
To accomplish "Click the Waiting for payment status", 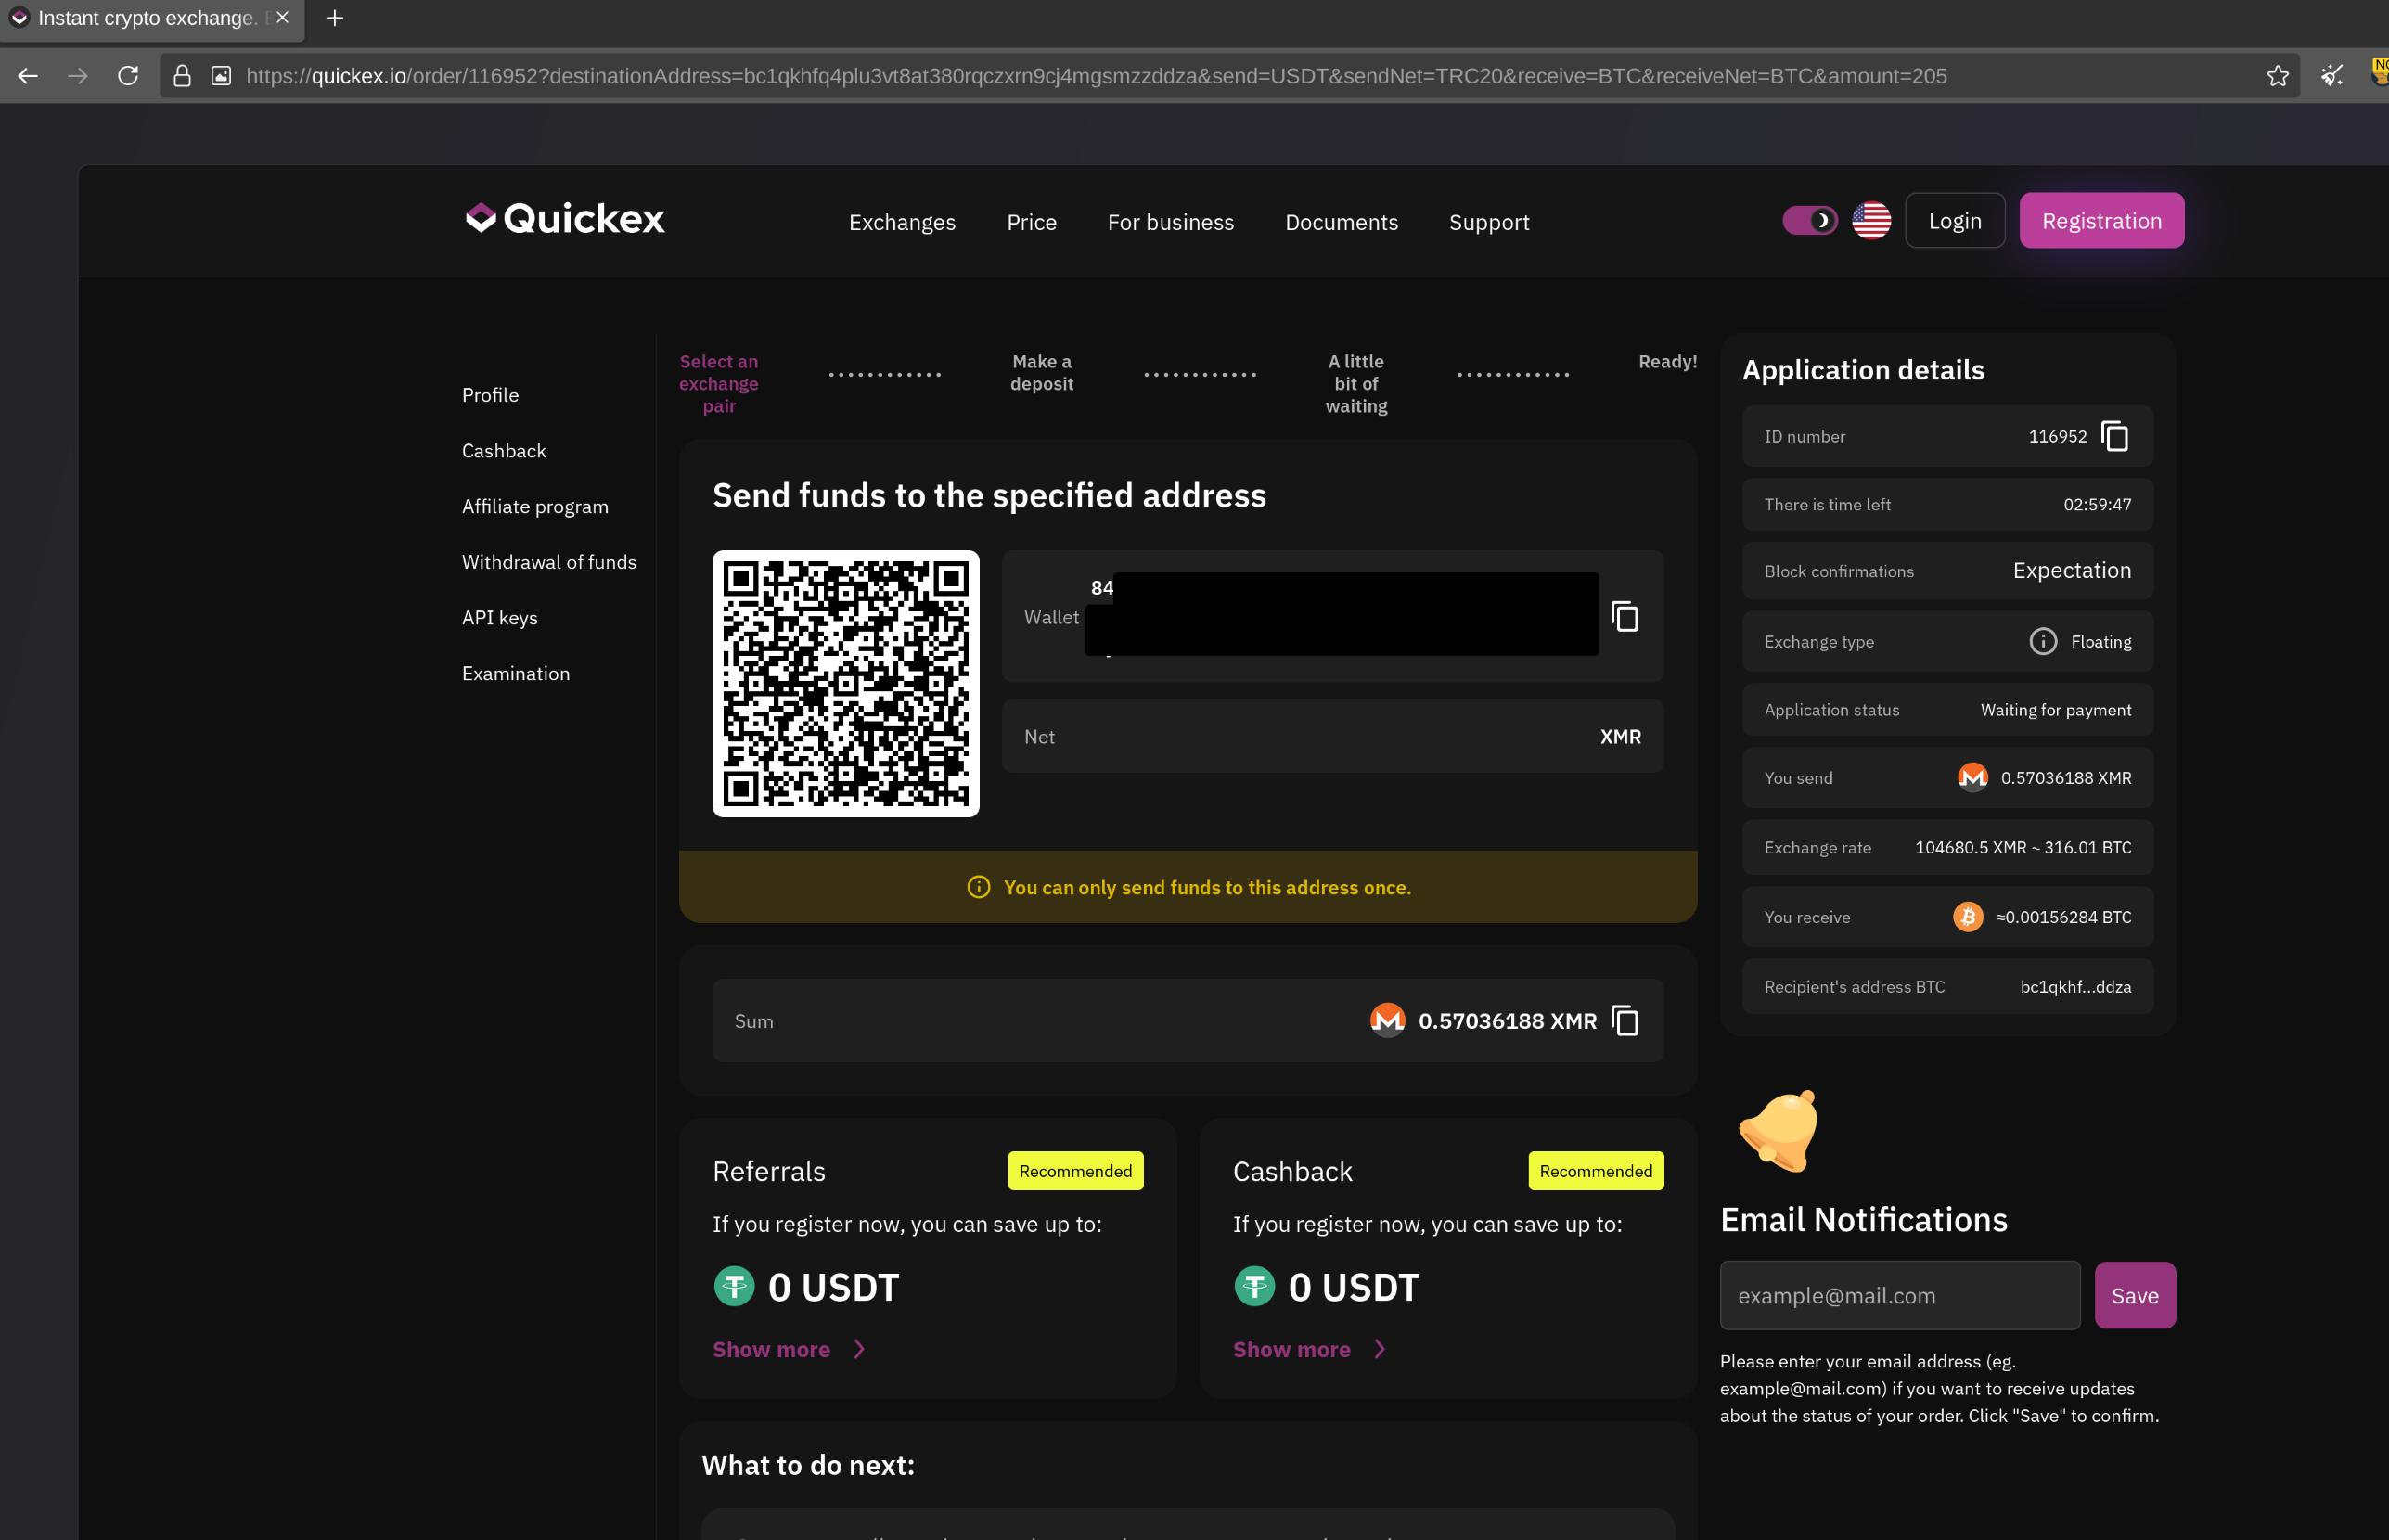I will pyautogui.click(x=2055, y=709).
